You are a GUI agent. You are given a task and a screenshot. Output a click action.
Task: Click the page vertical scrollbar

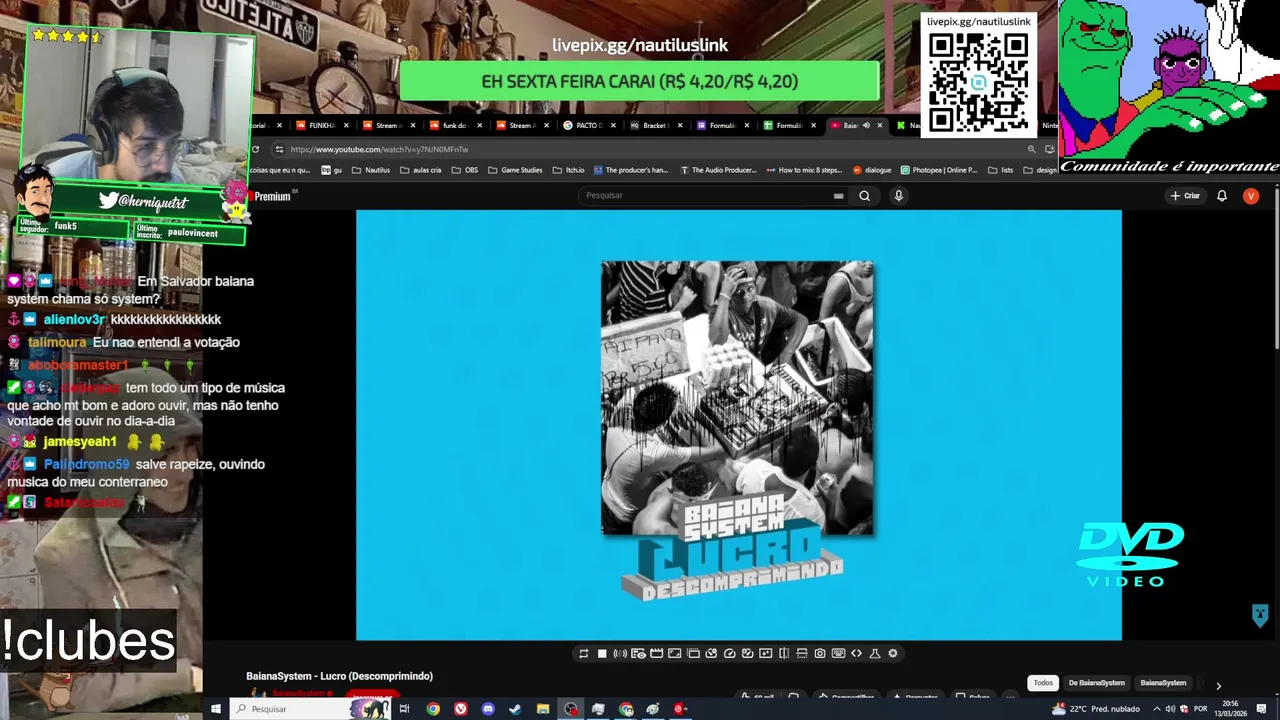pyautogui.click(x=1275, y=270)
